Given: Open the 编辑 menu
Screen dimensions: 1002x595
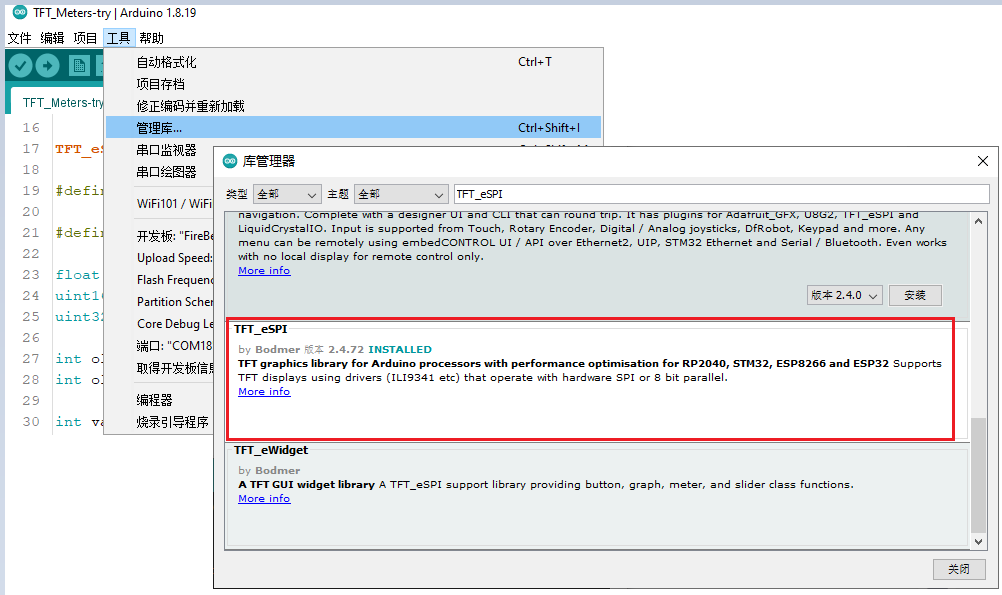Looking at the screenshot, I should click(52, 38).
